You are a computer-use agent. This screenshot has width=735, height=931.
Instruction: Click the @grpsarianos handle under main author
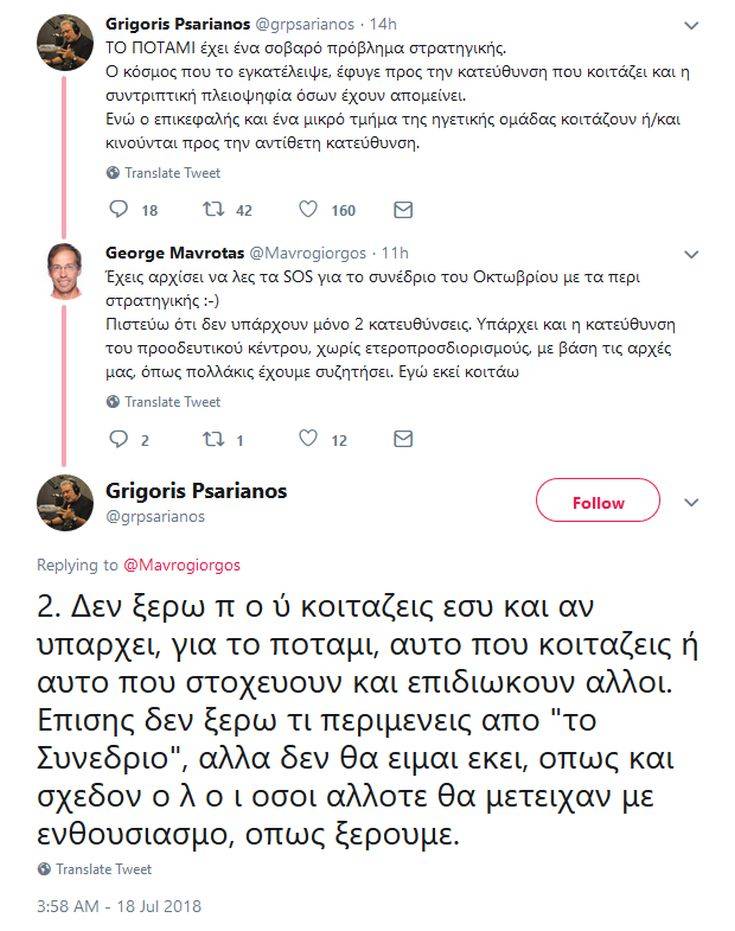155,516
